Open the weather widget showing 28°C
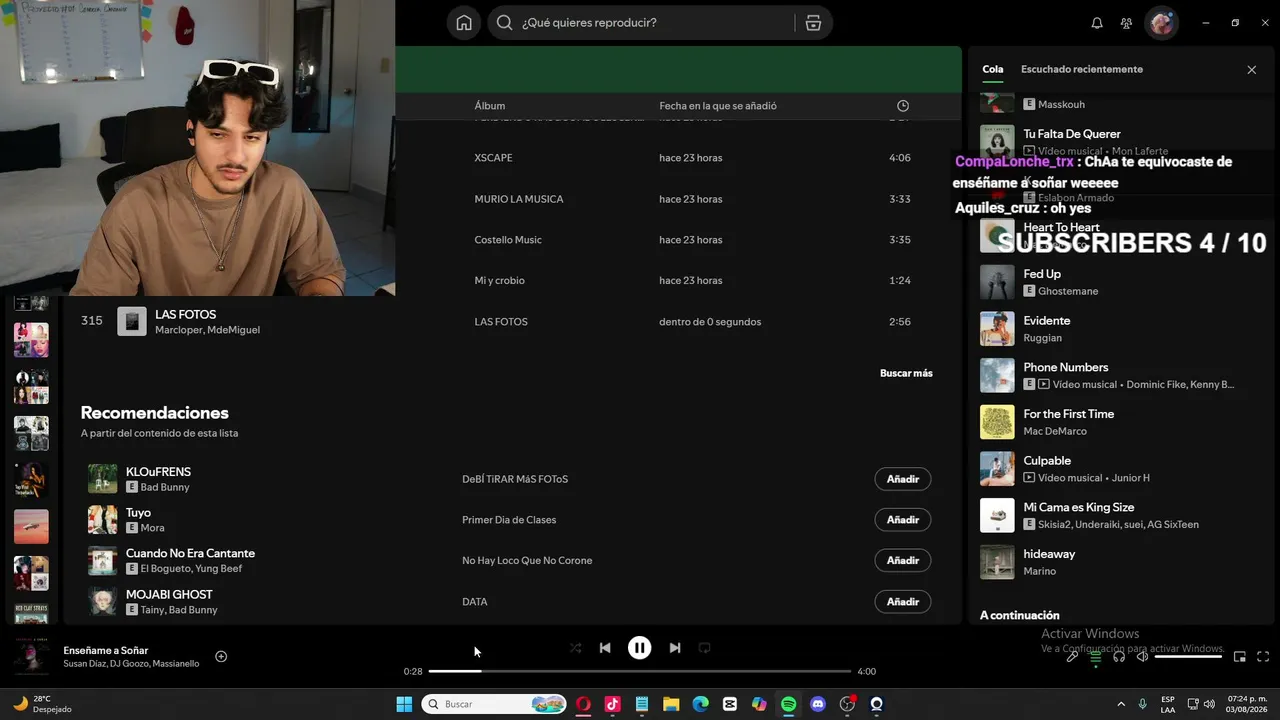This screenshot has width=1280, height=720. coord(42,704)
